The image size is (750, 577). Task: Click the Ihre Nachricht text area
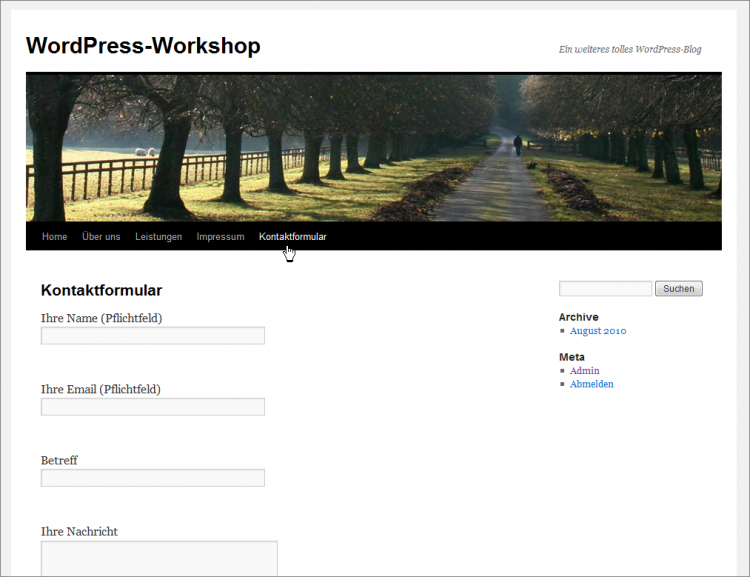coord(158,558)
